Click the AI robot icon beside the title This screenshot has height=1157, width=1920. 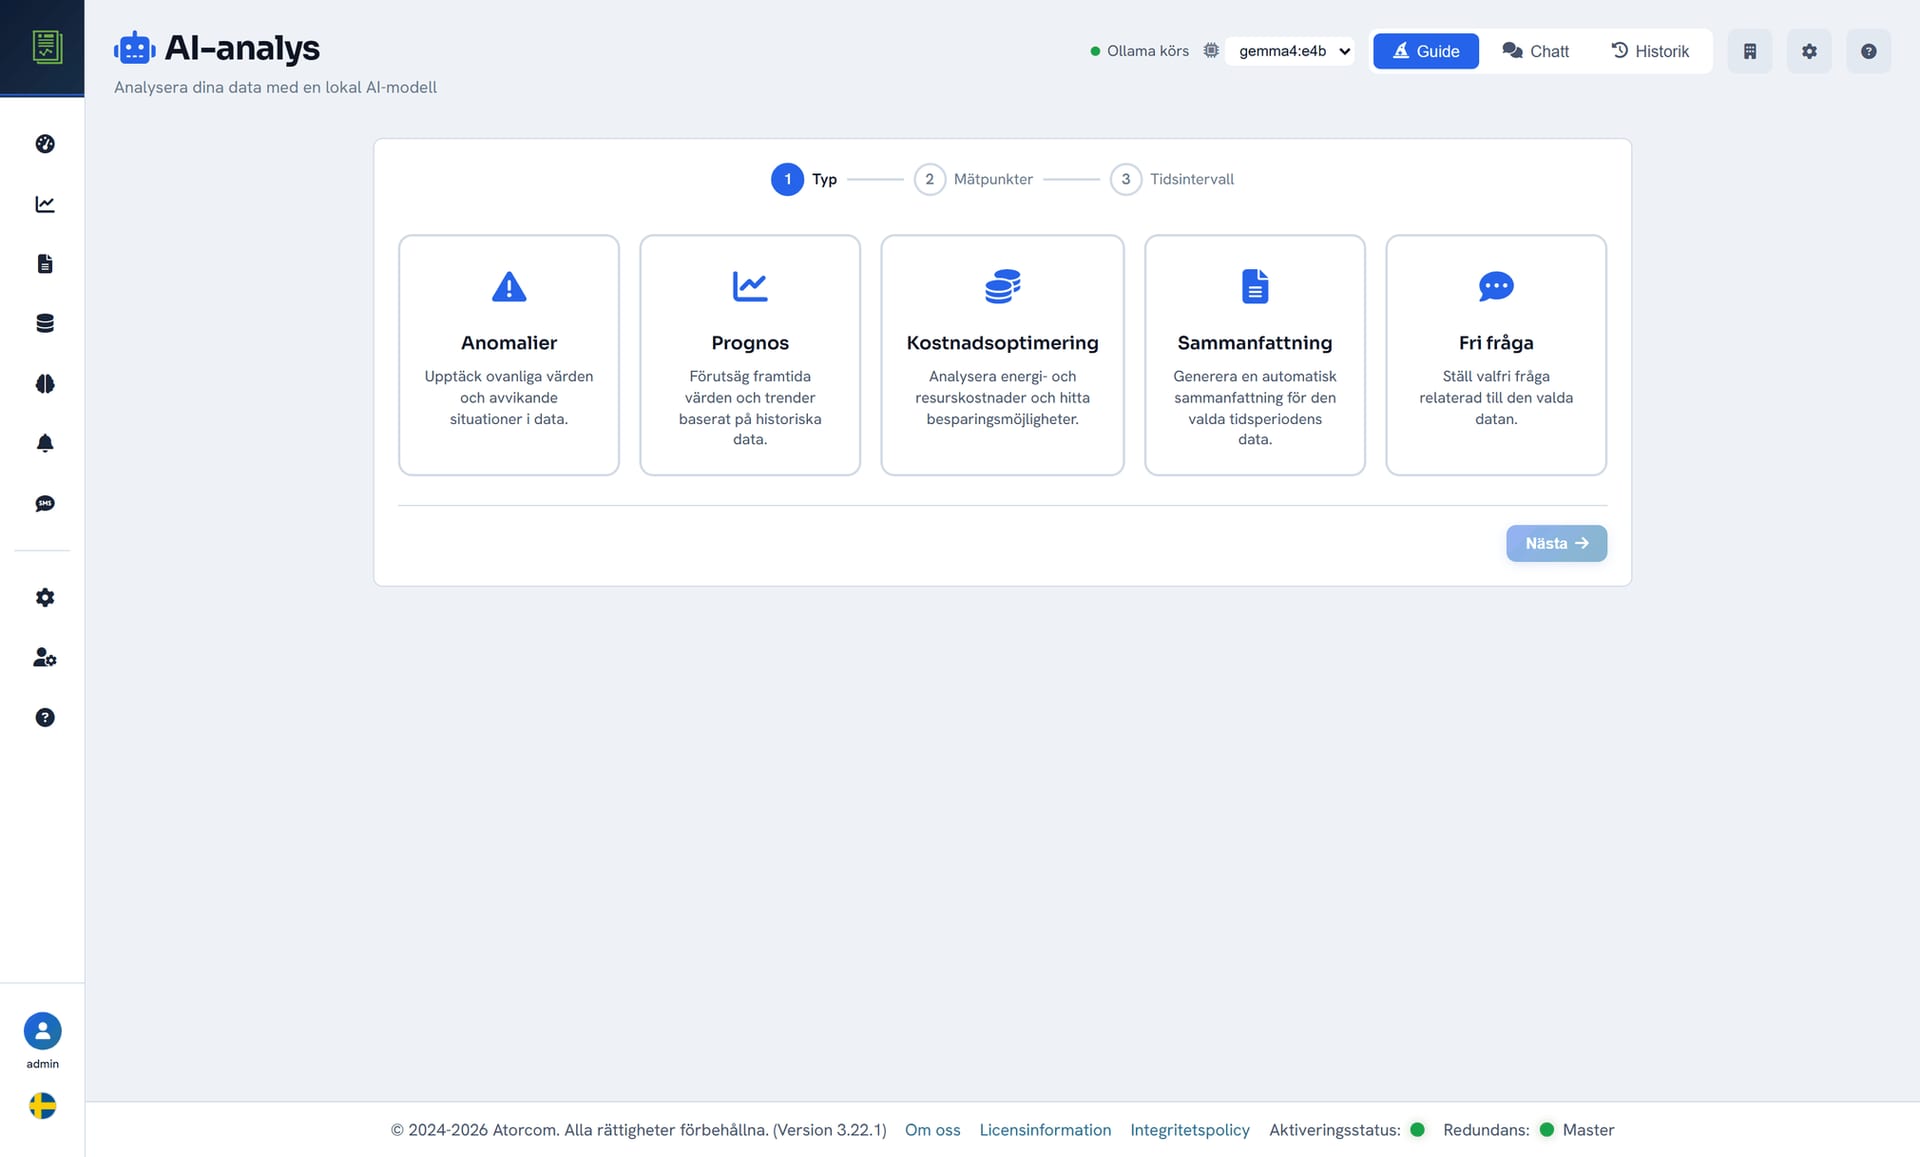134,48
